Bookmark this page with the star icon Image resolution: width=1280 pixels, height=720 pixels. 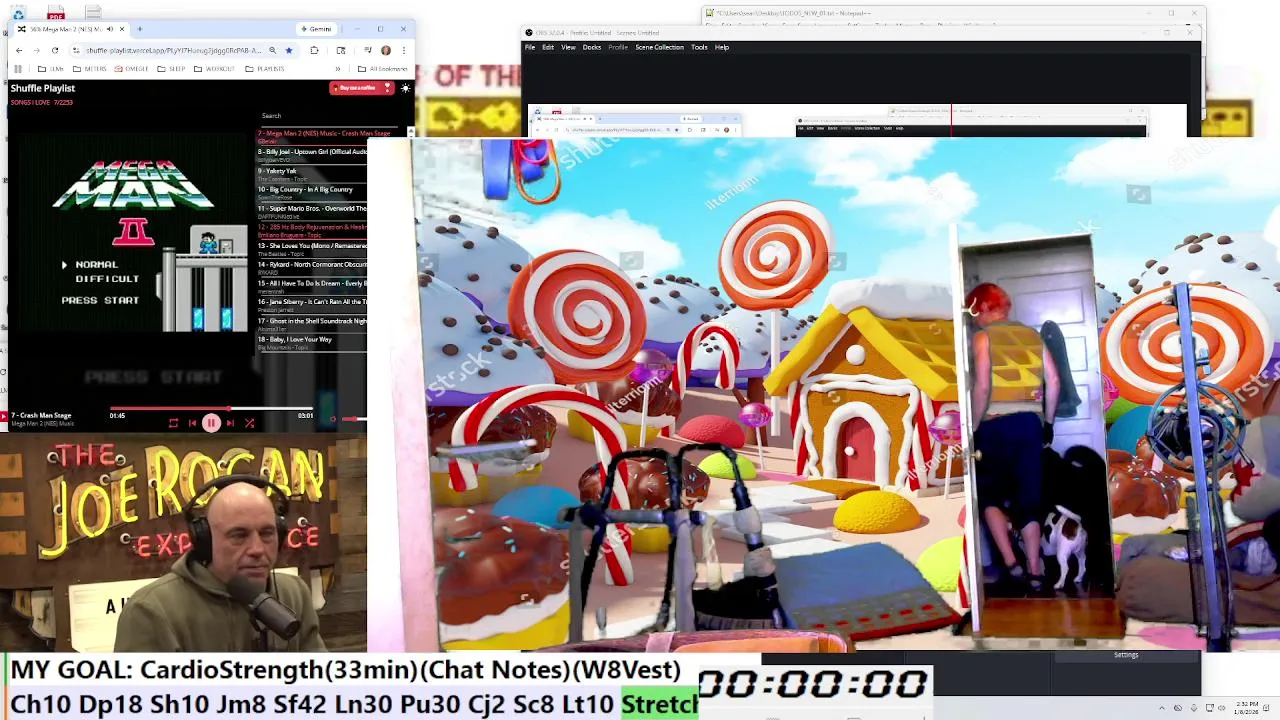pyautogui.click(x=289, y=50)
